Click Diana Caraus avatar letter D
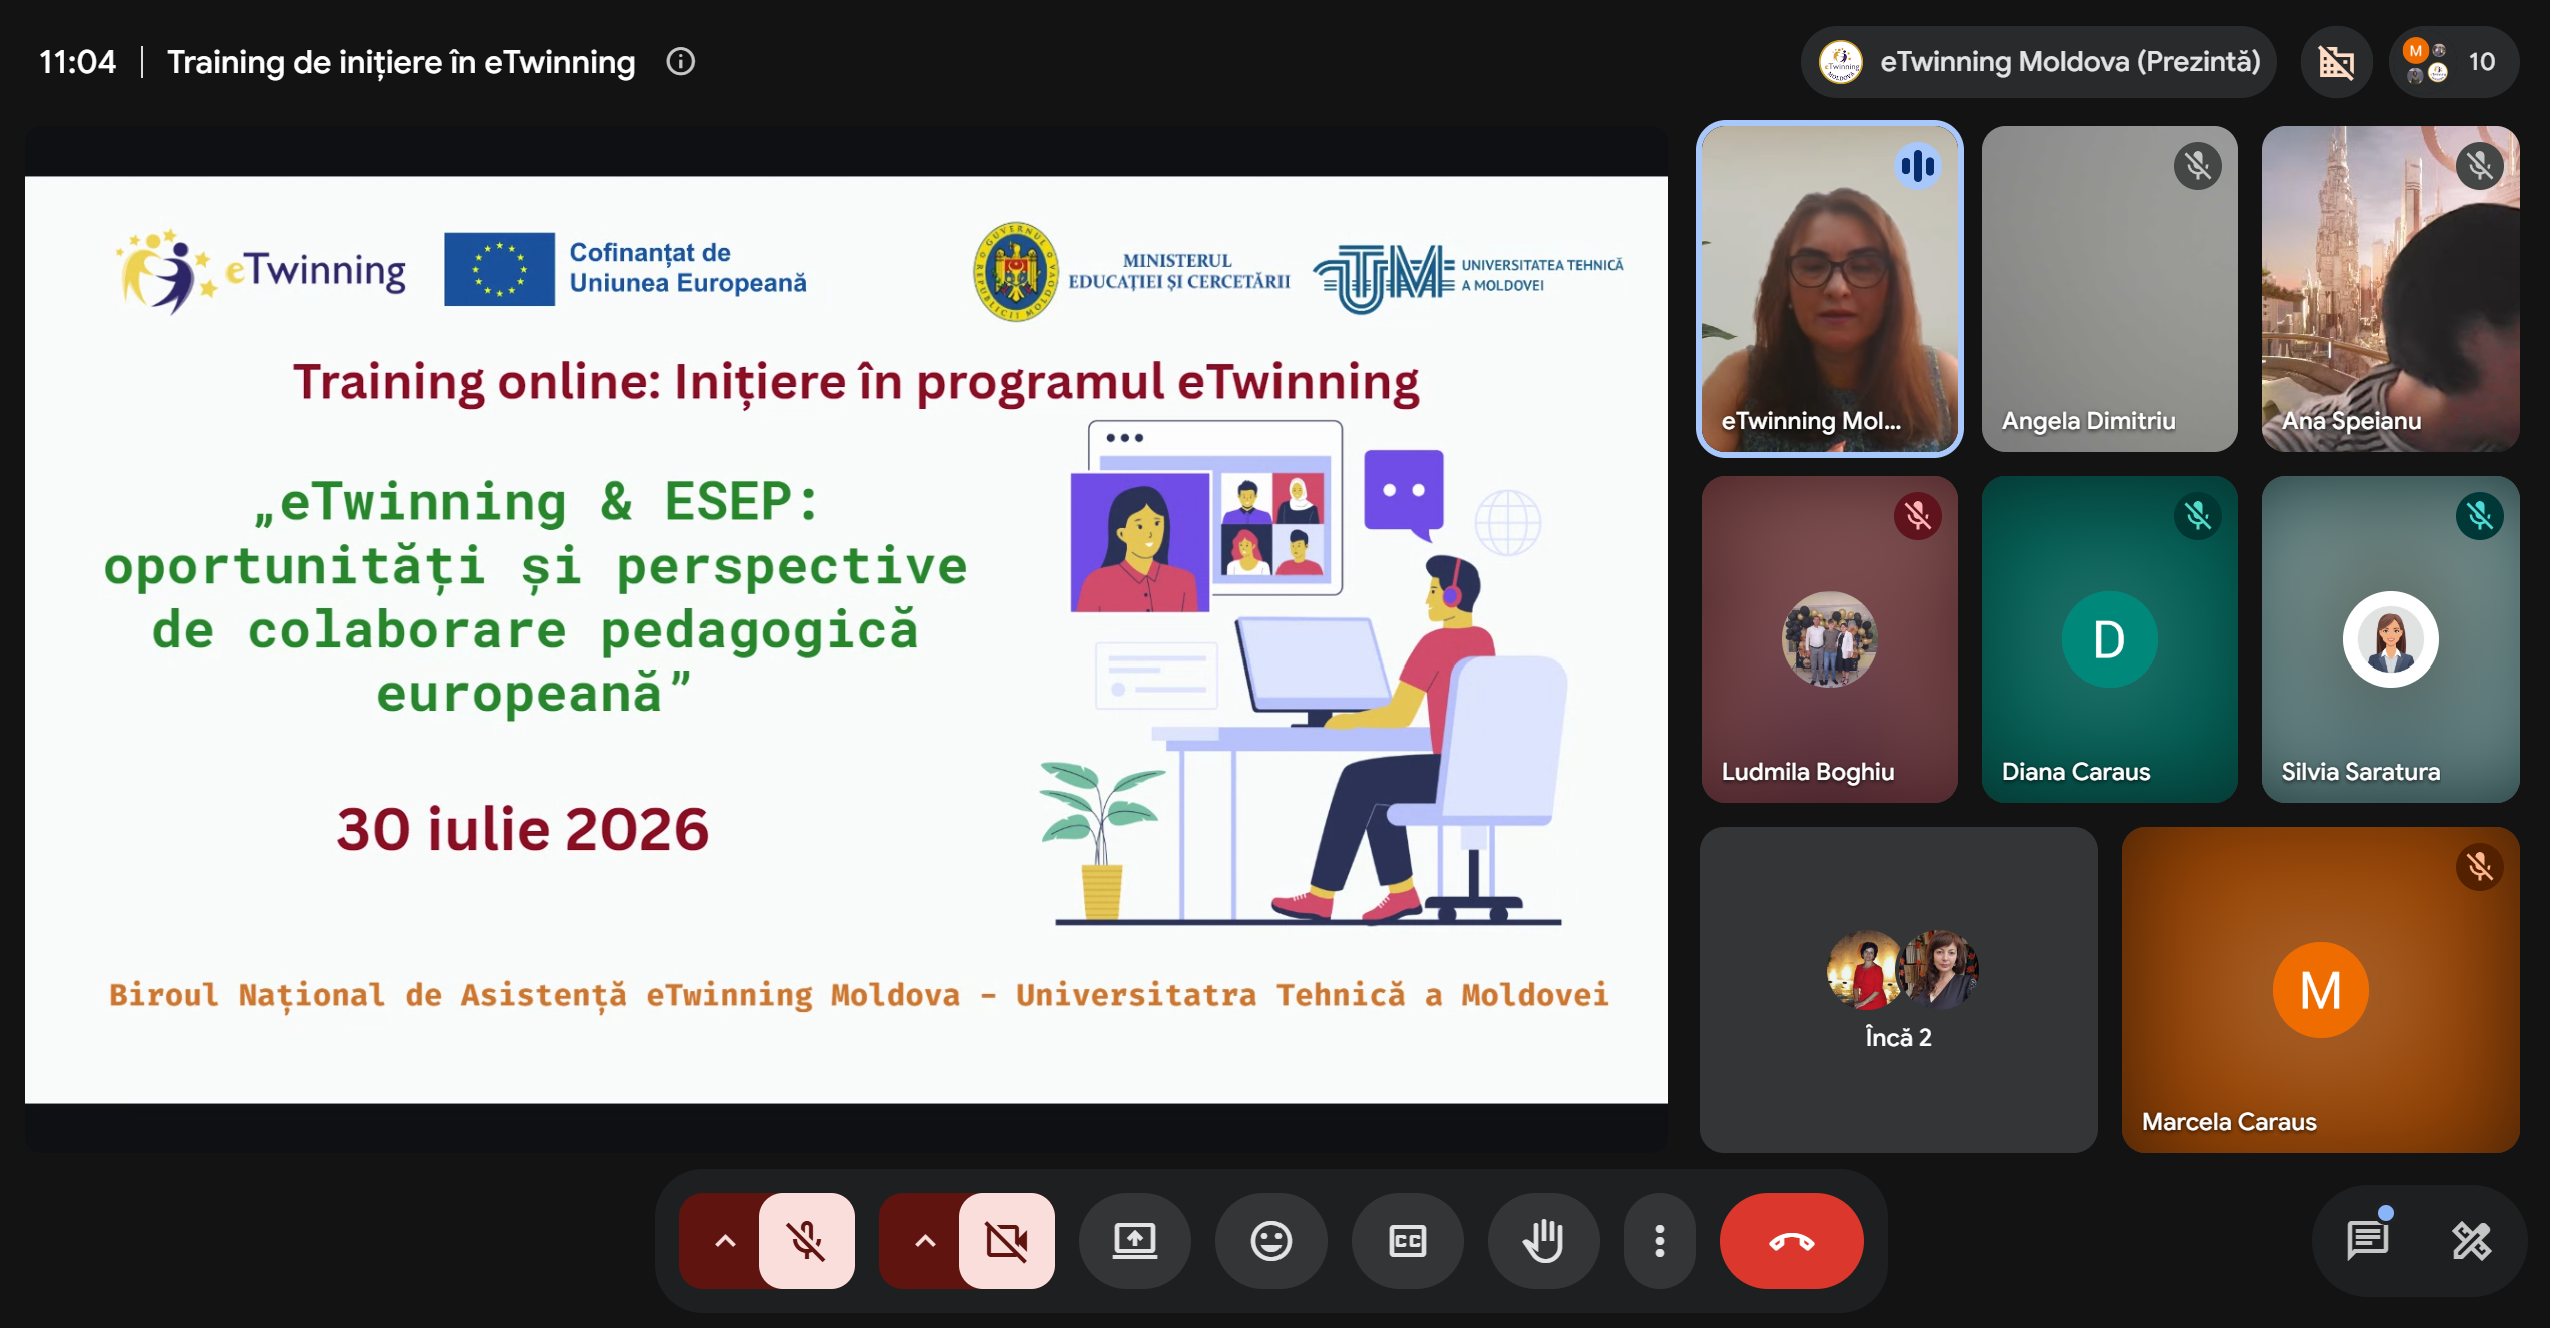This screenshot has height=1328, width=2550. 2110,639
